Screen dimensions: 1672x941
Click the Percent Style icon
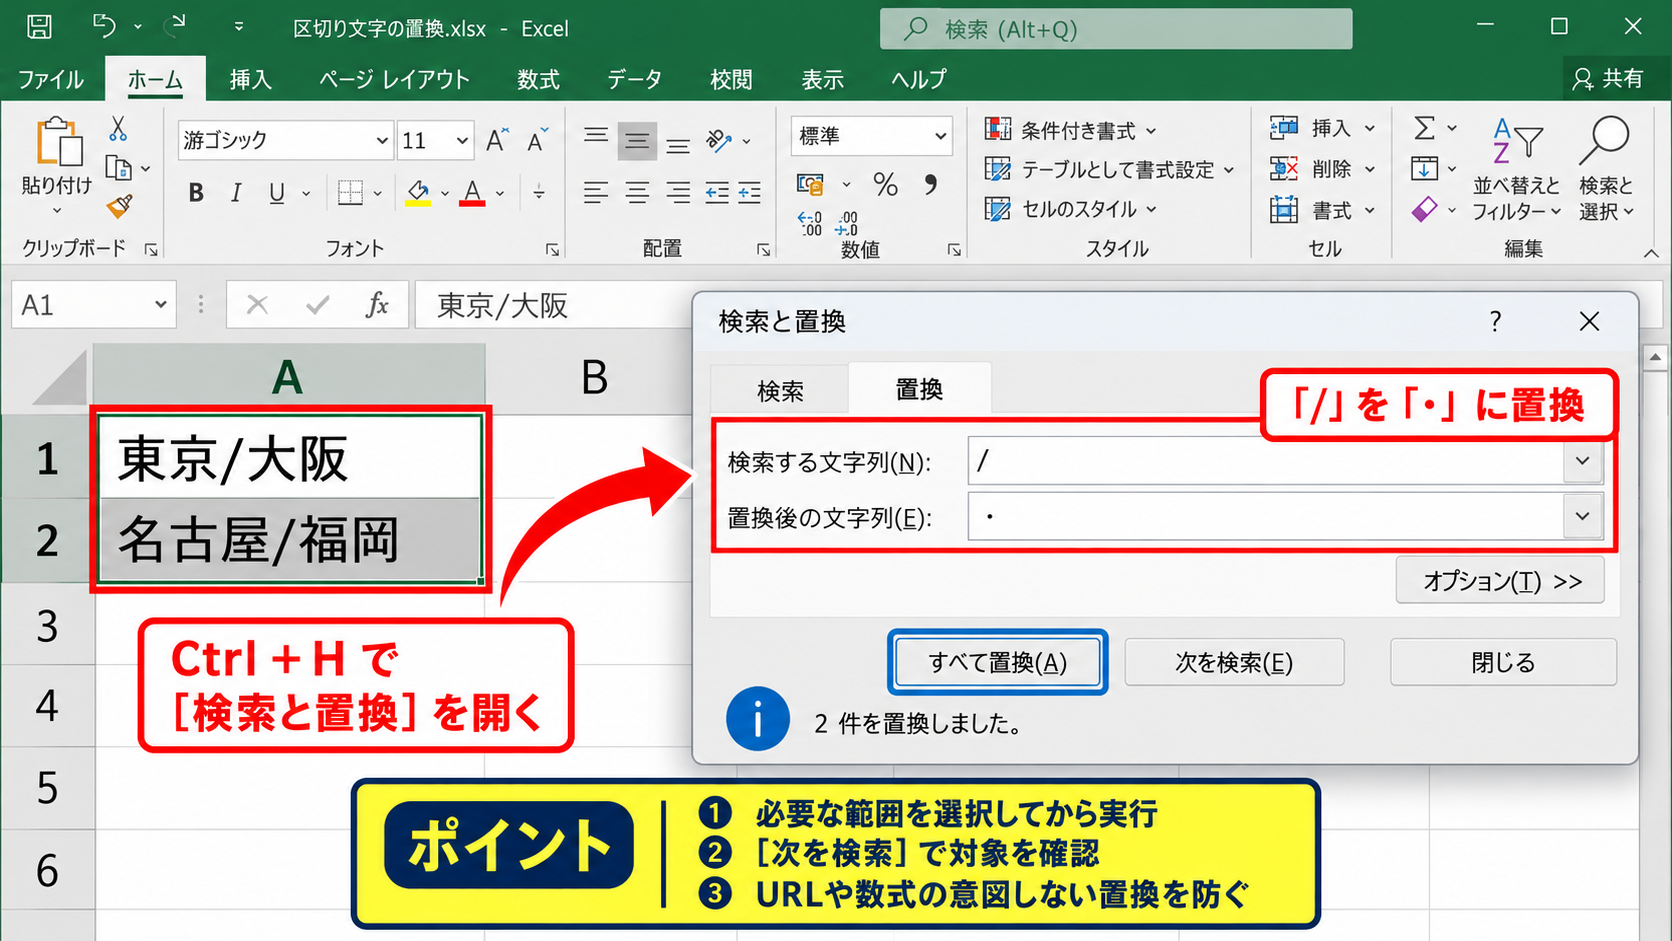pos(885,184)
